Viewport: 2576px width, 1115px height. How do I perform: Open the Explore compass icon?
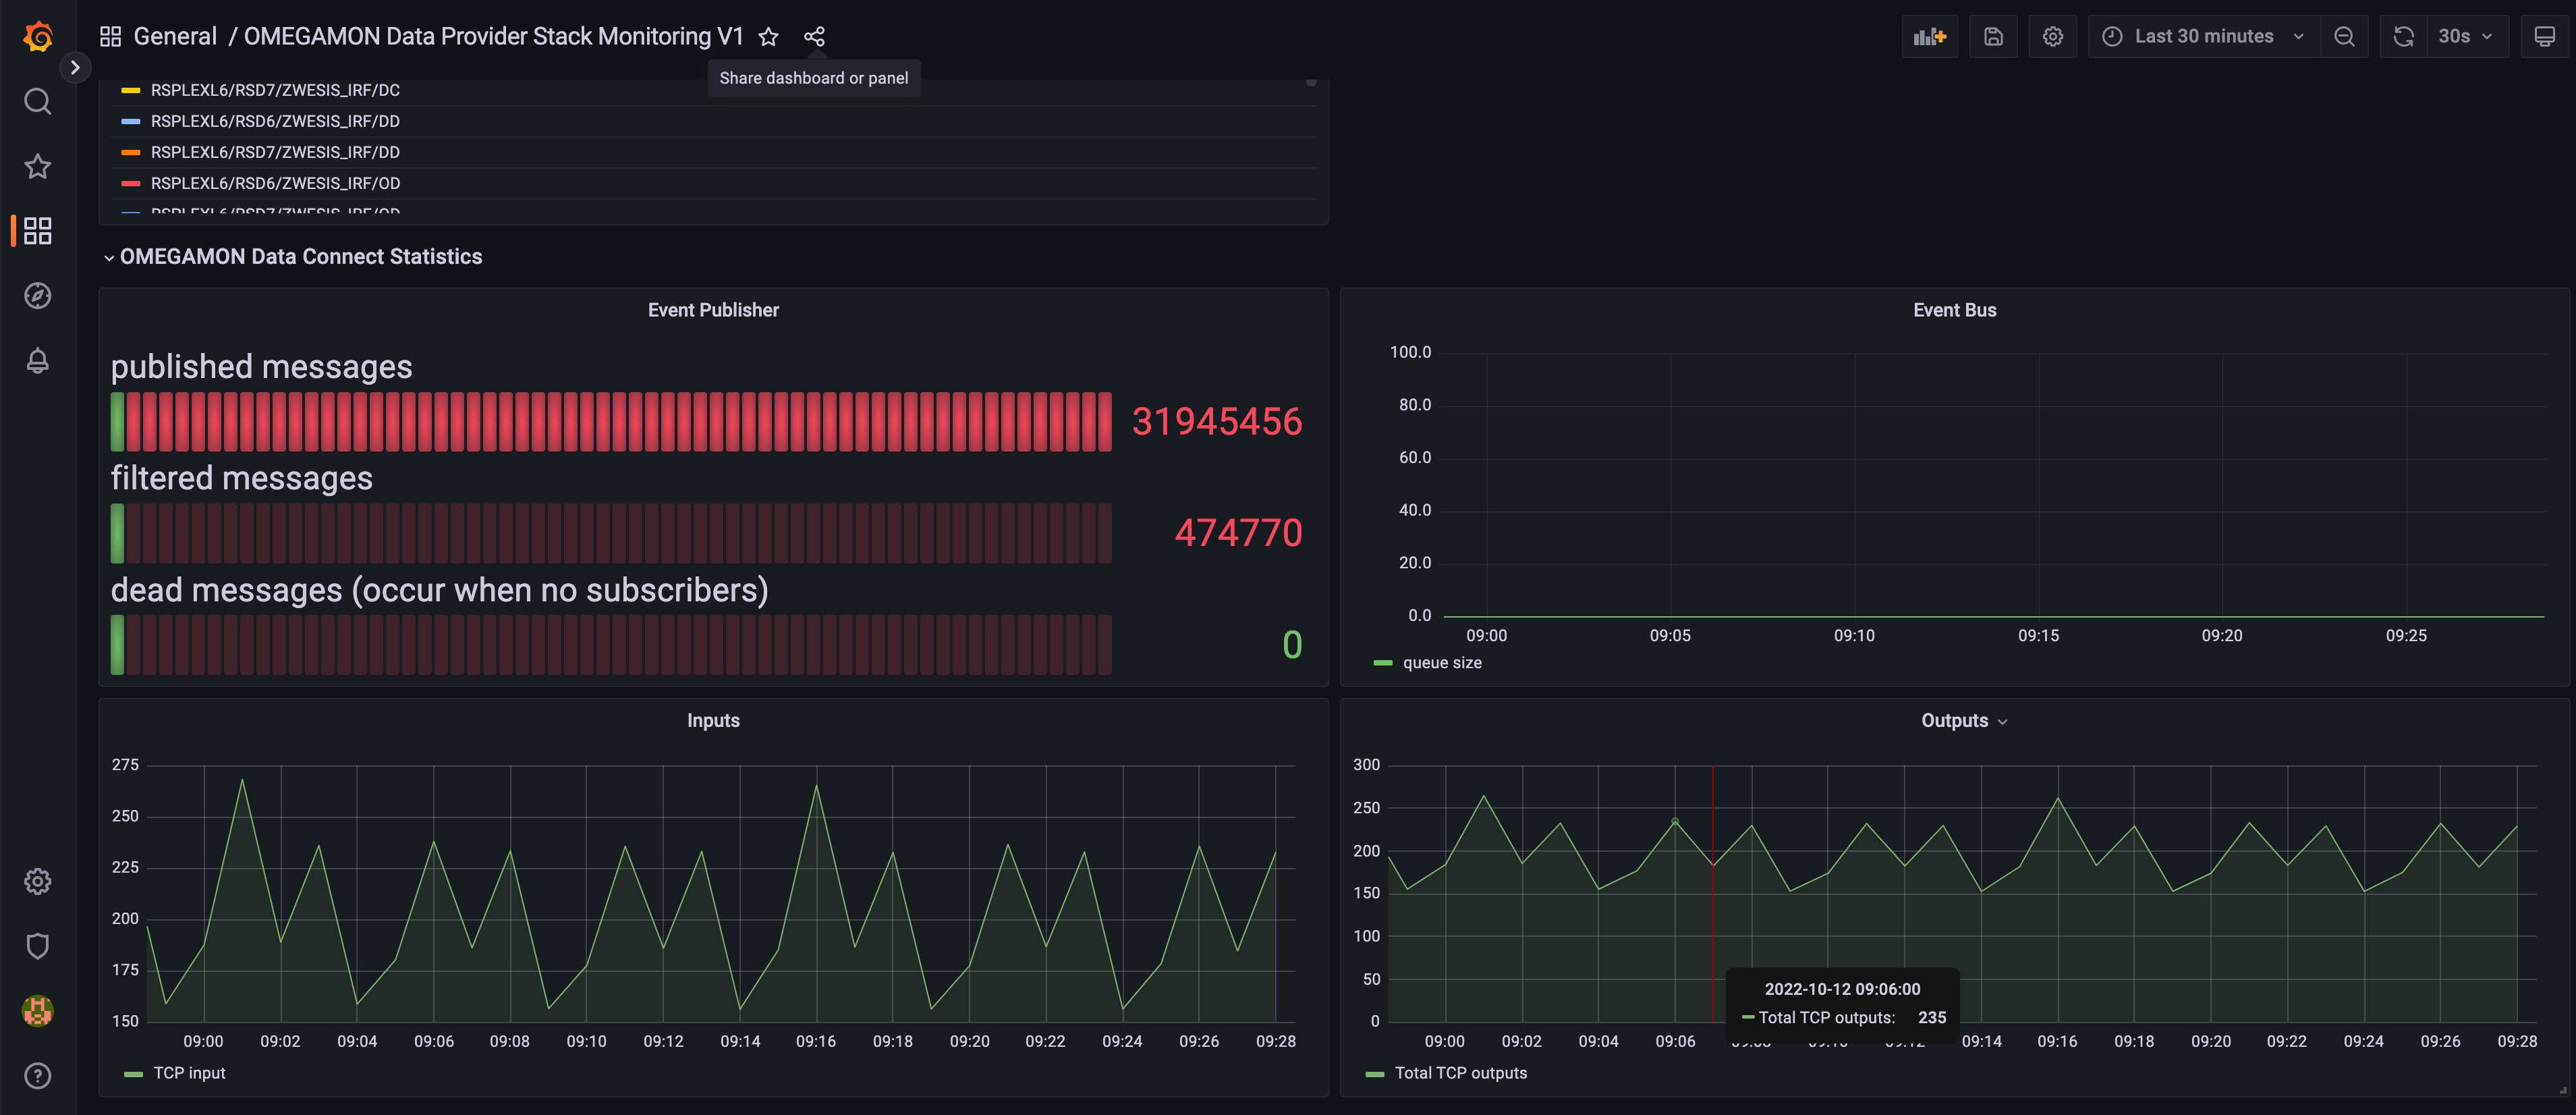(38, 296)
